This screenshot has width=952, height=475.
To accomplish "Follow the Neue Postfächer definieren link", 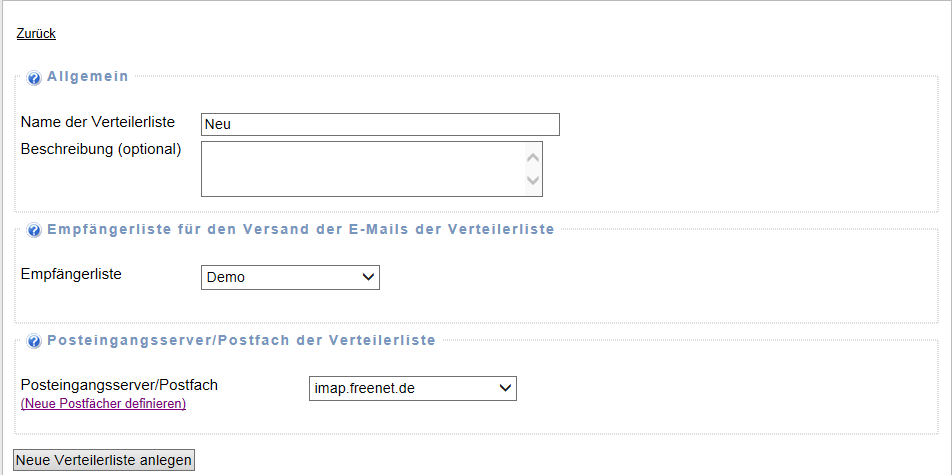I will [x=103, y=404].
